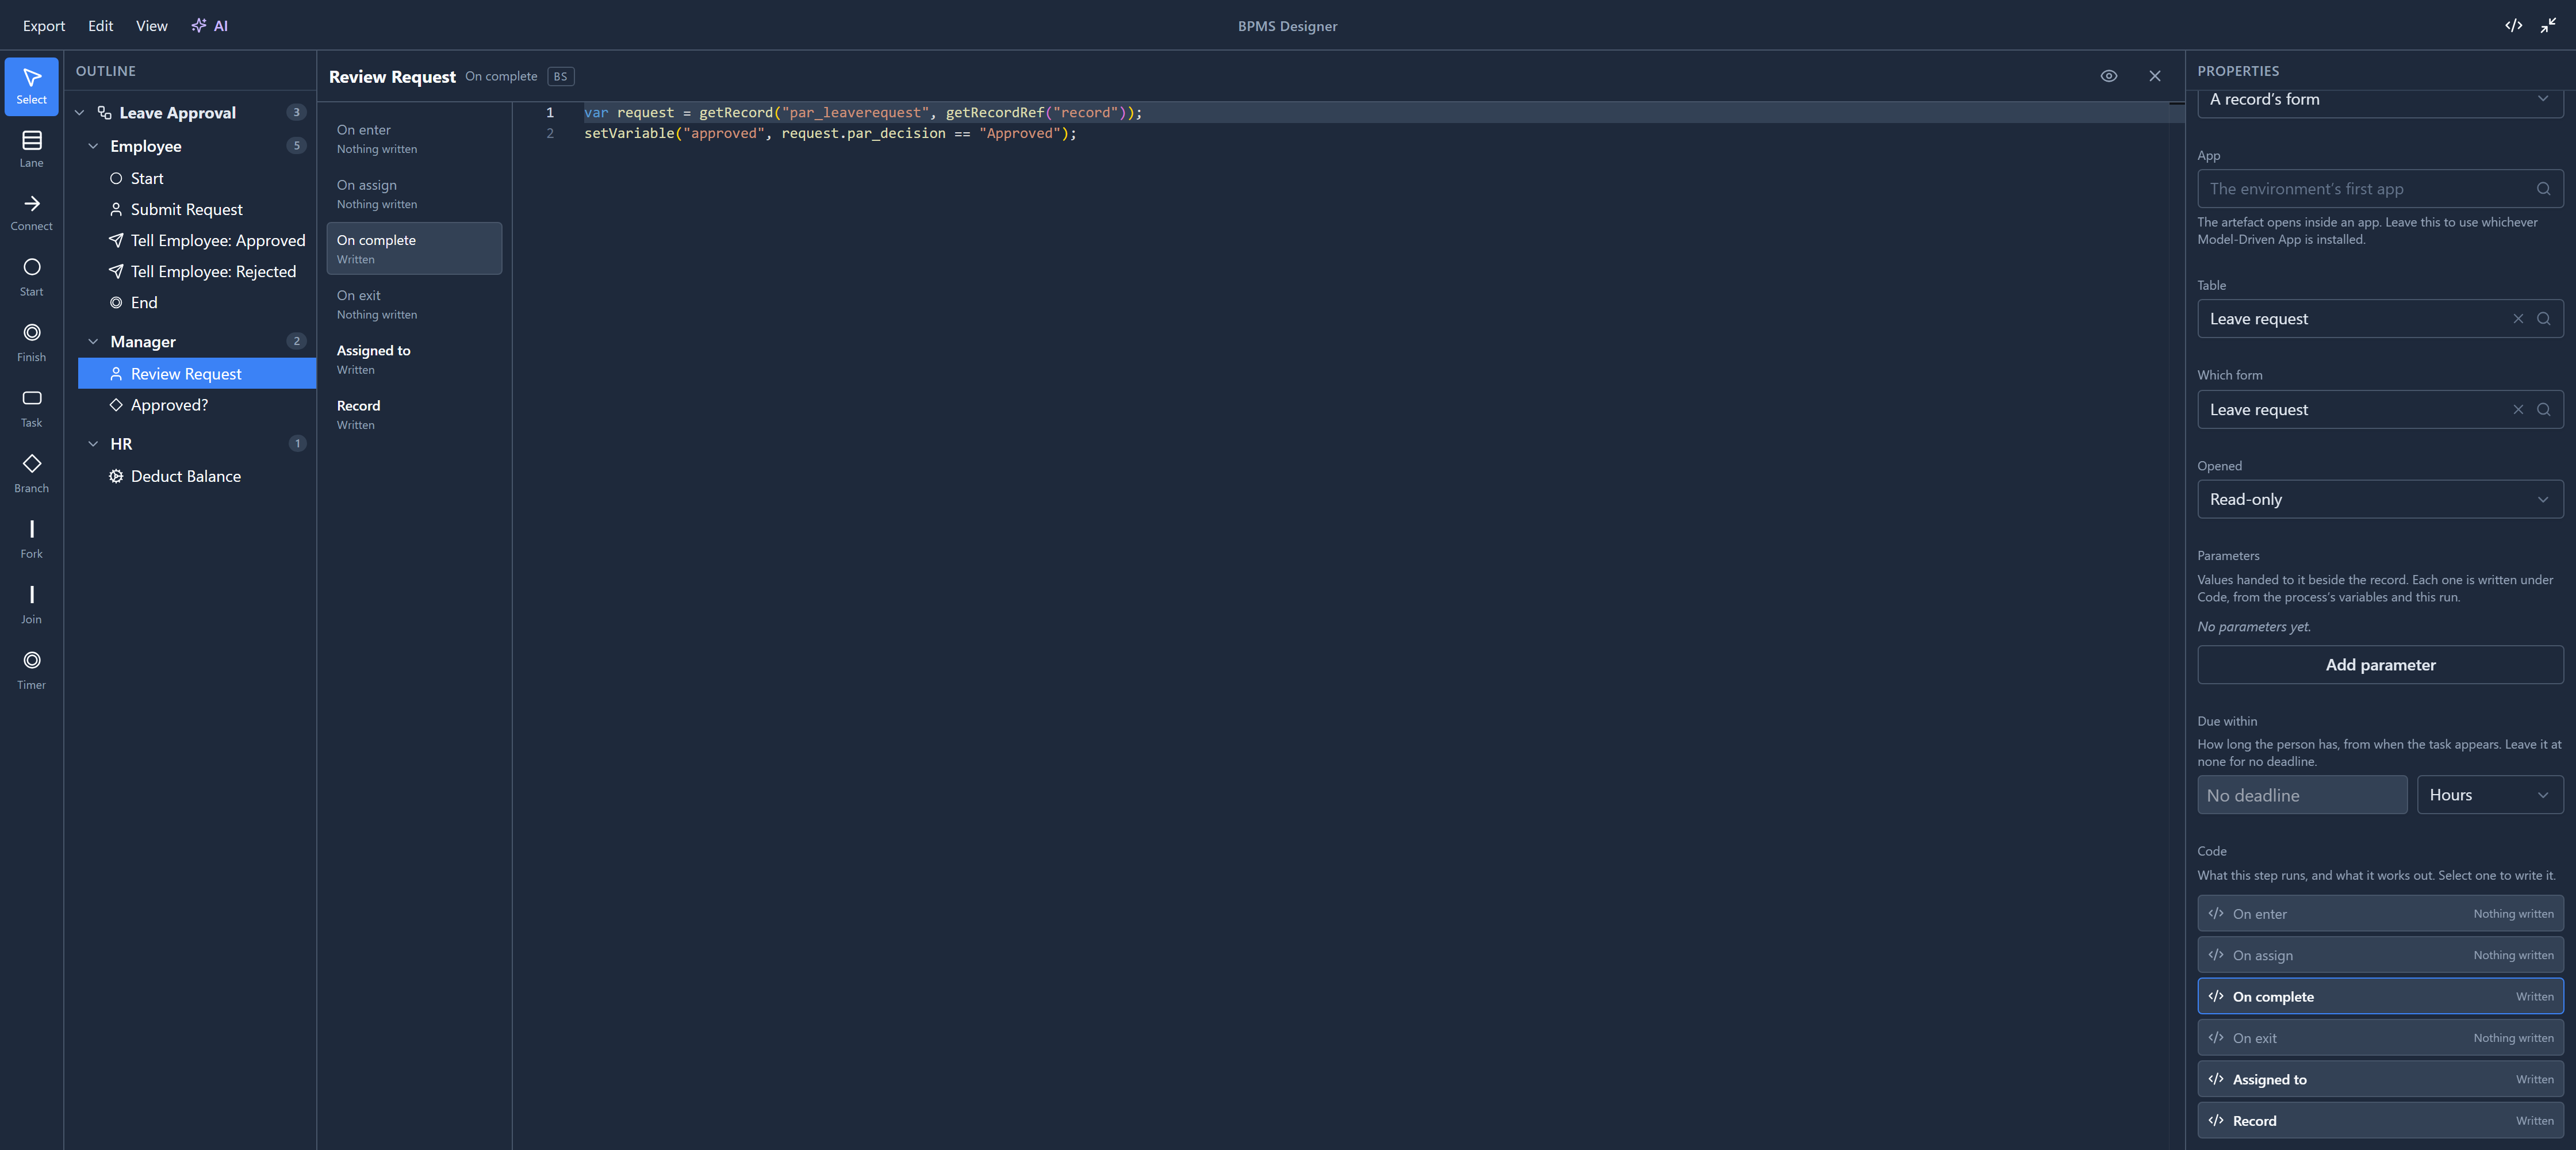Click the No deadline input field
This screenshot has width=2576, height=1150.
point(2301,795)
